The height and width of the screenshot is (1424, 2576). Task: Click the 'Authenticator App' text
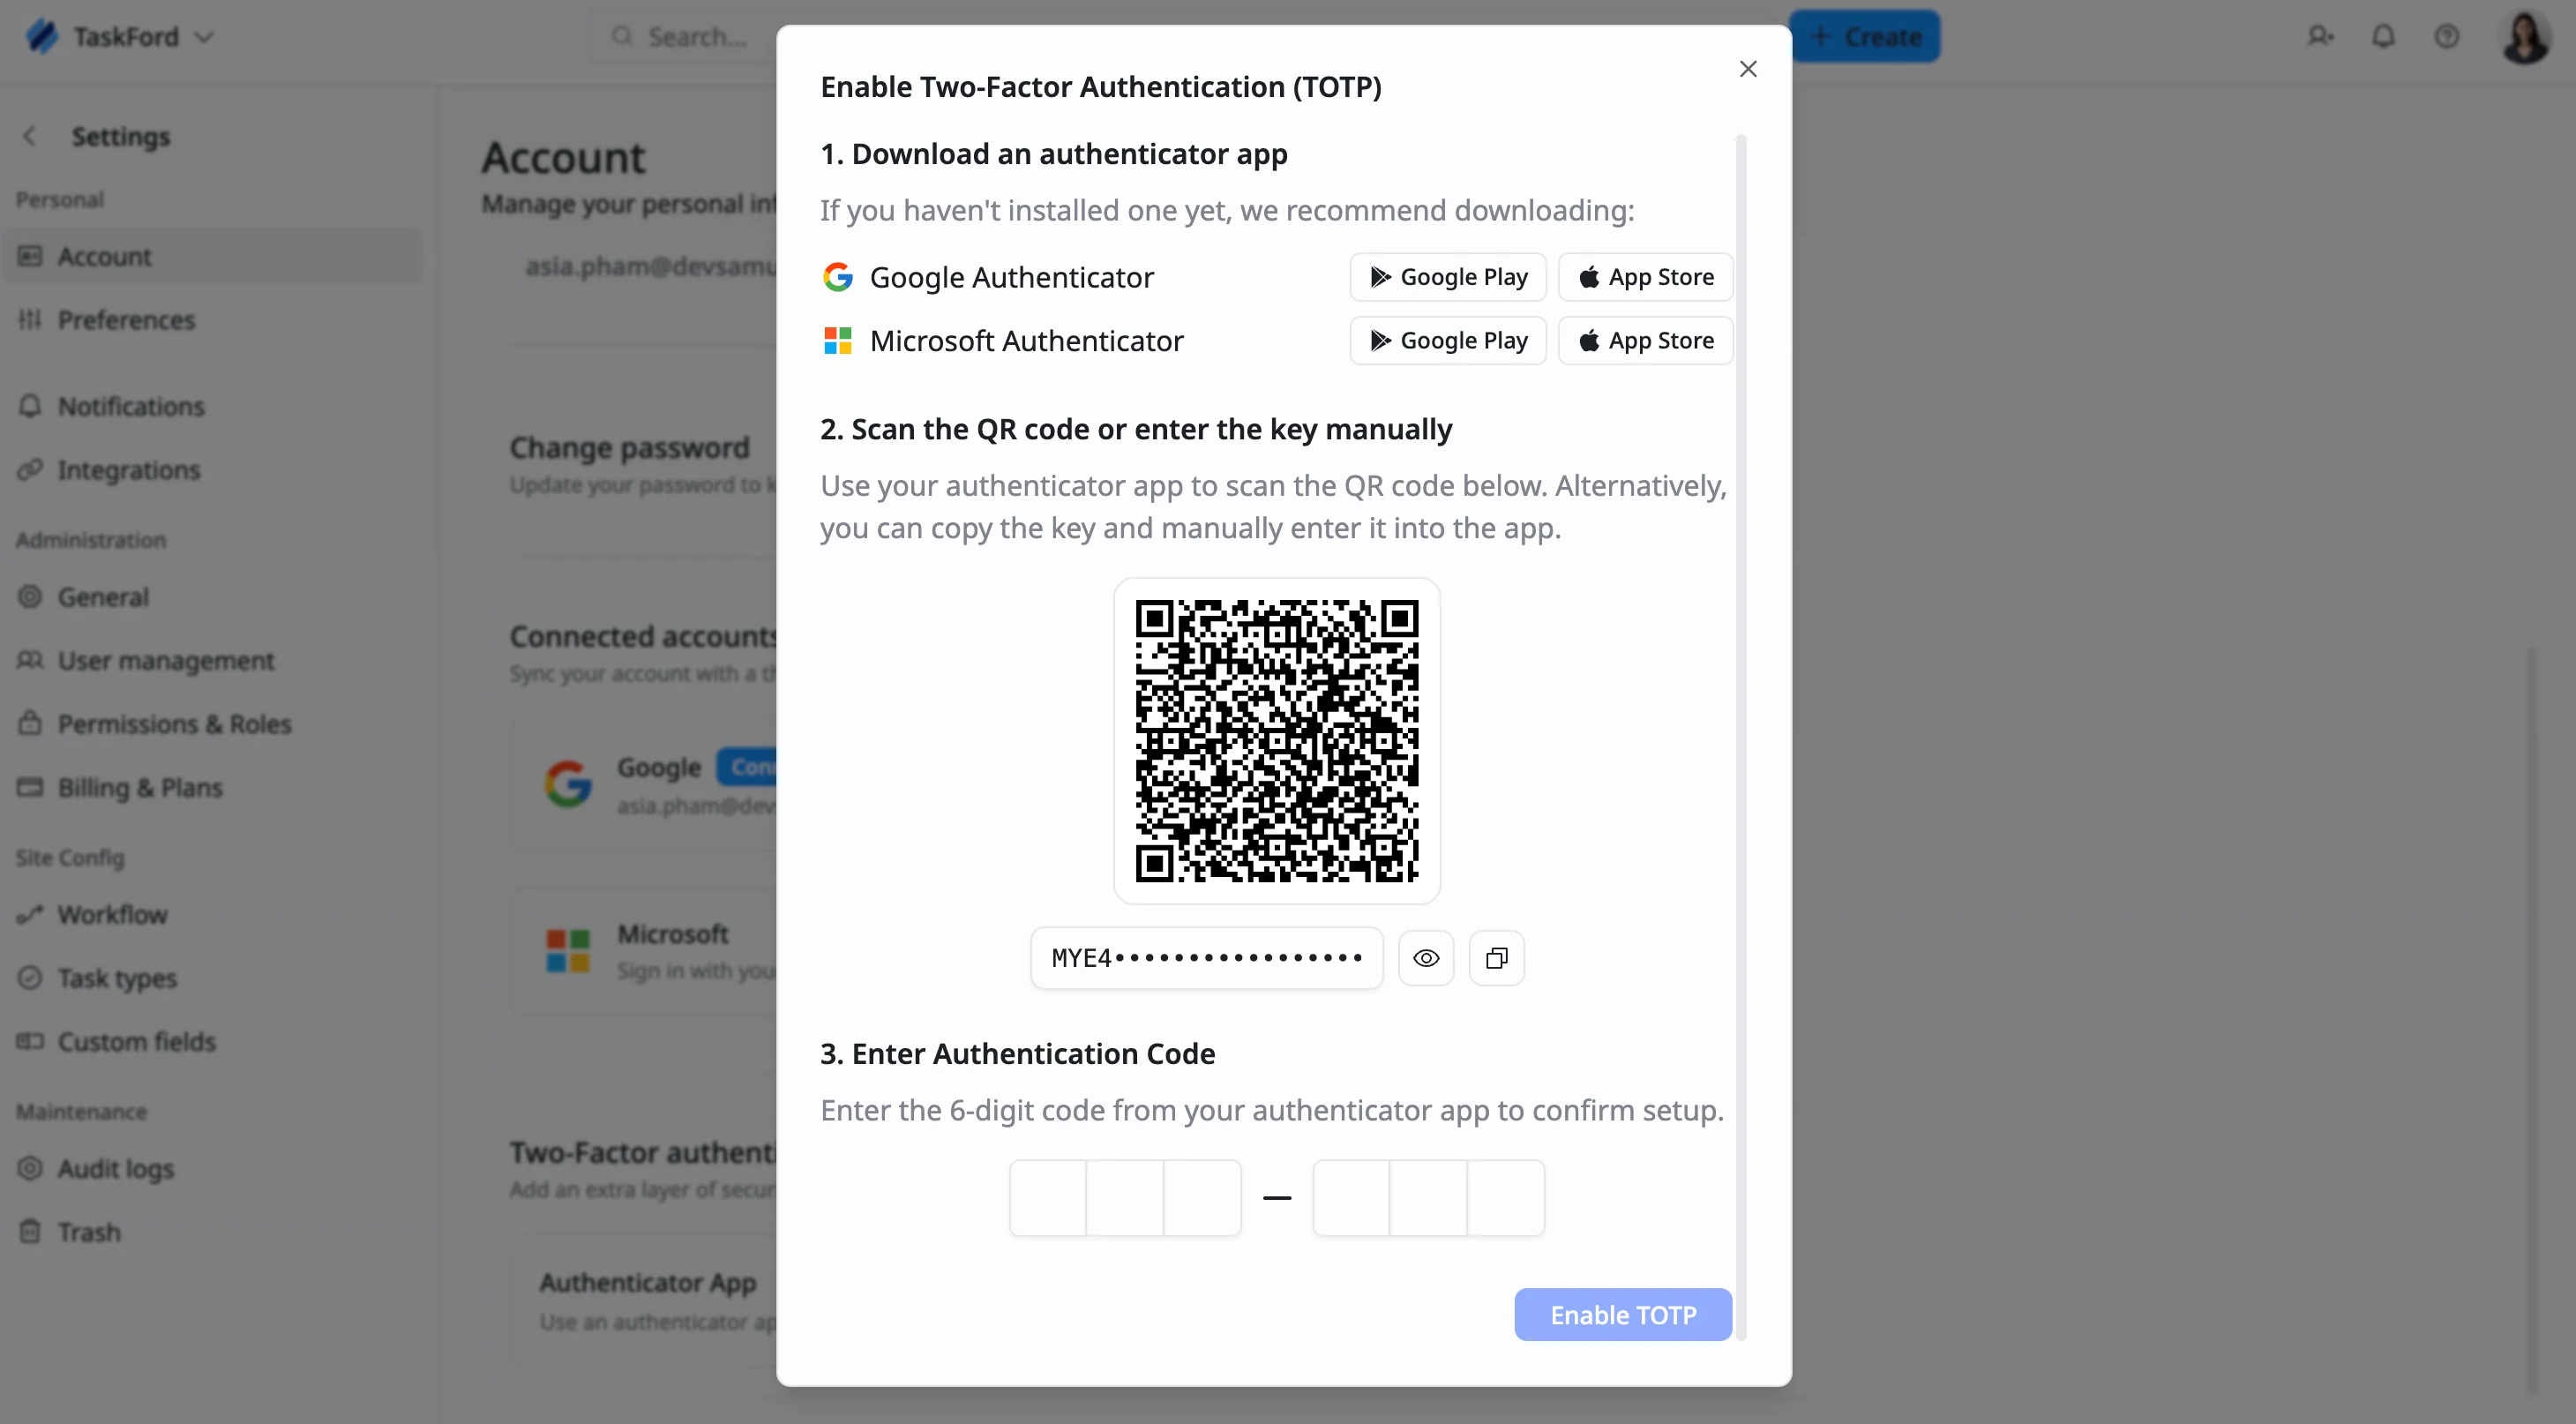tap(648, 1282)
